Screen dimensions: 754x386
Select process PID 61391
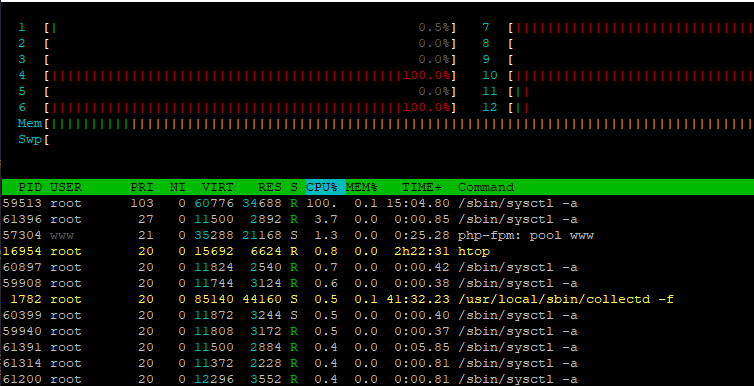(378, 347)
